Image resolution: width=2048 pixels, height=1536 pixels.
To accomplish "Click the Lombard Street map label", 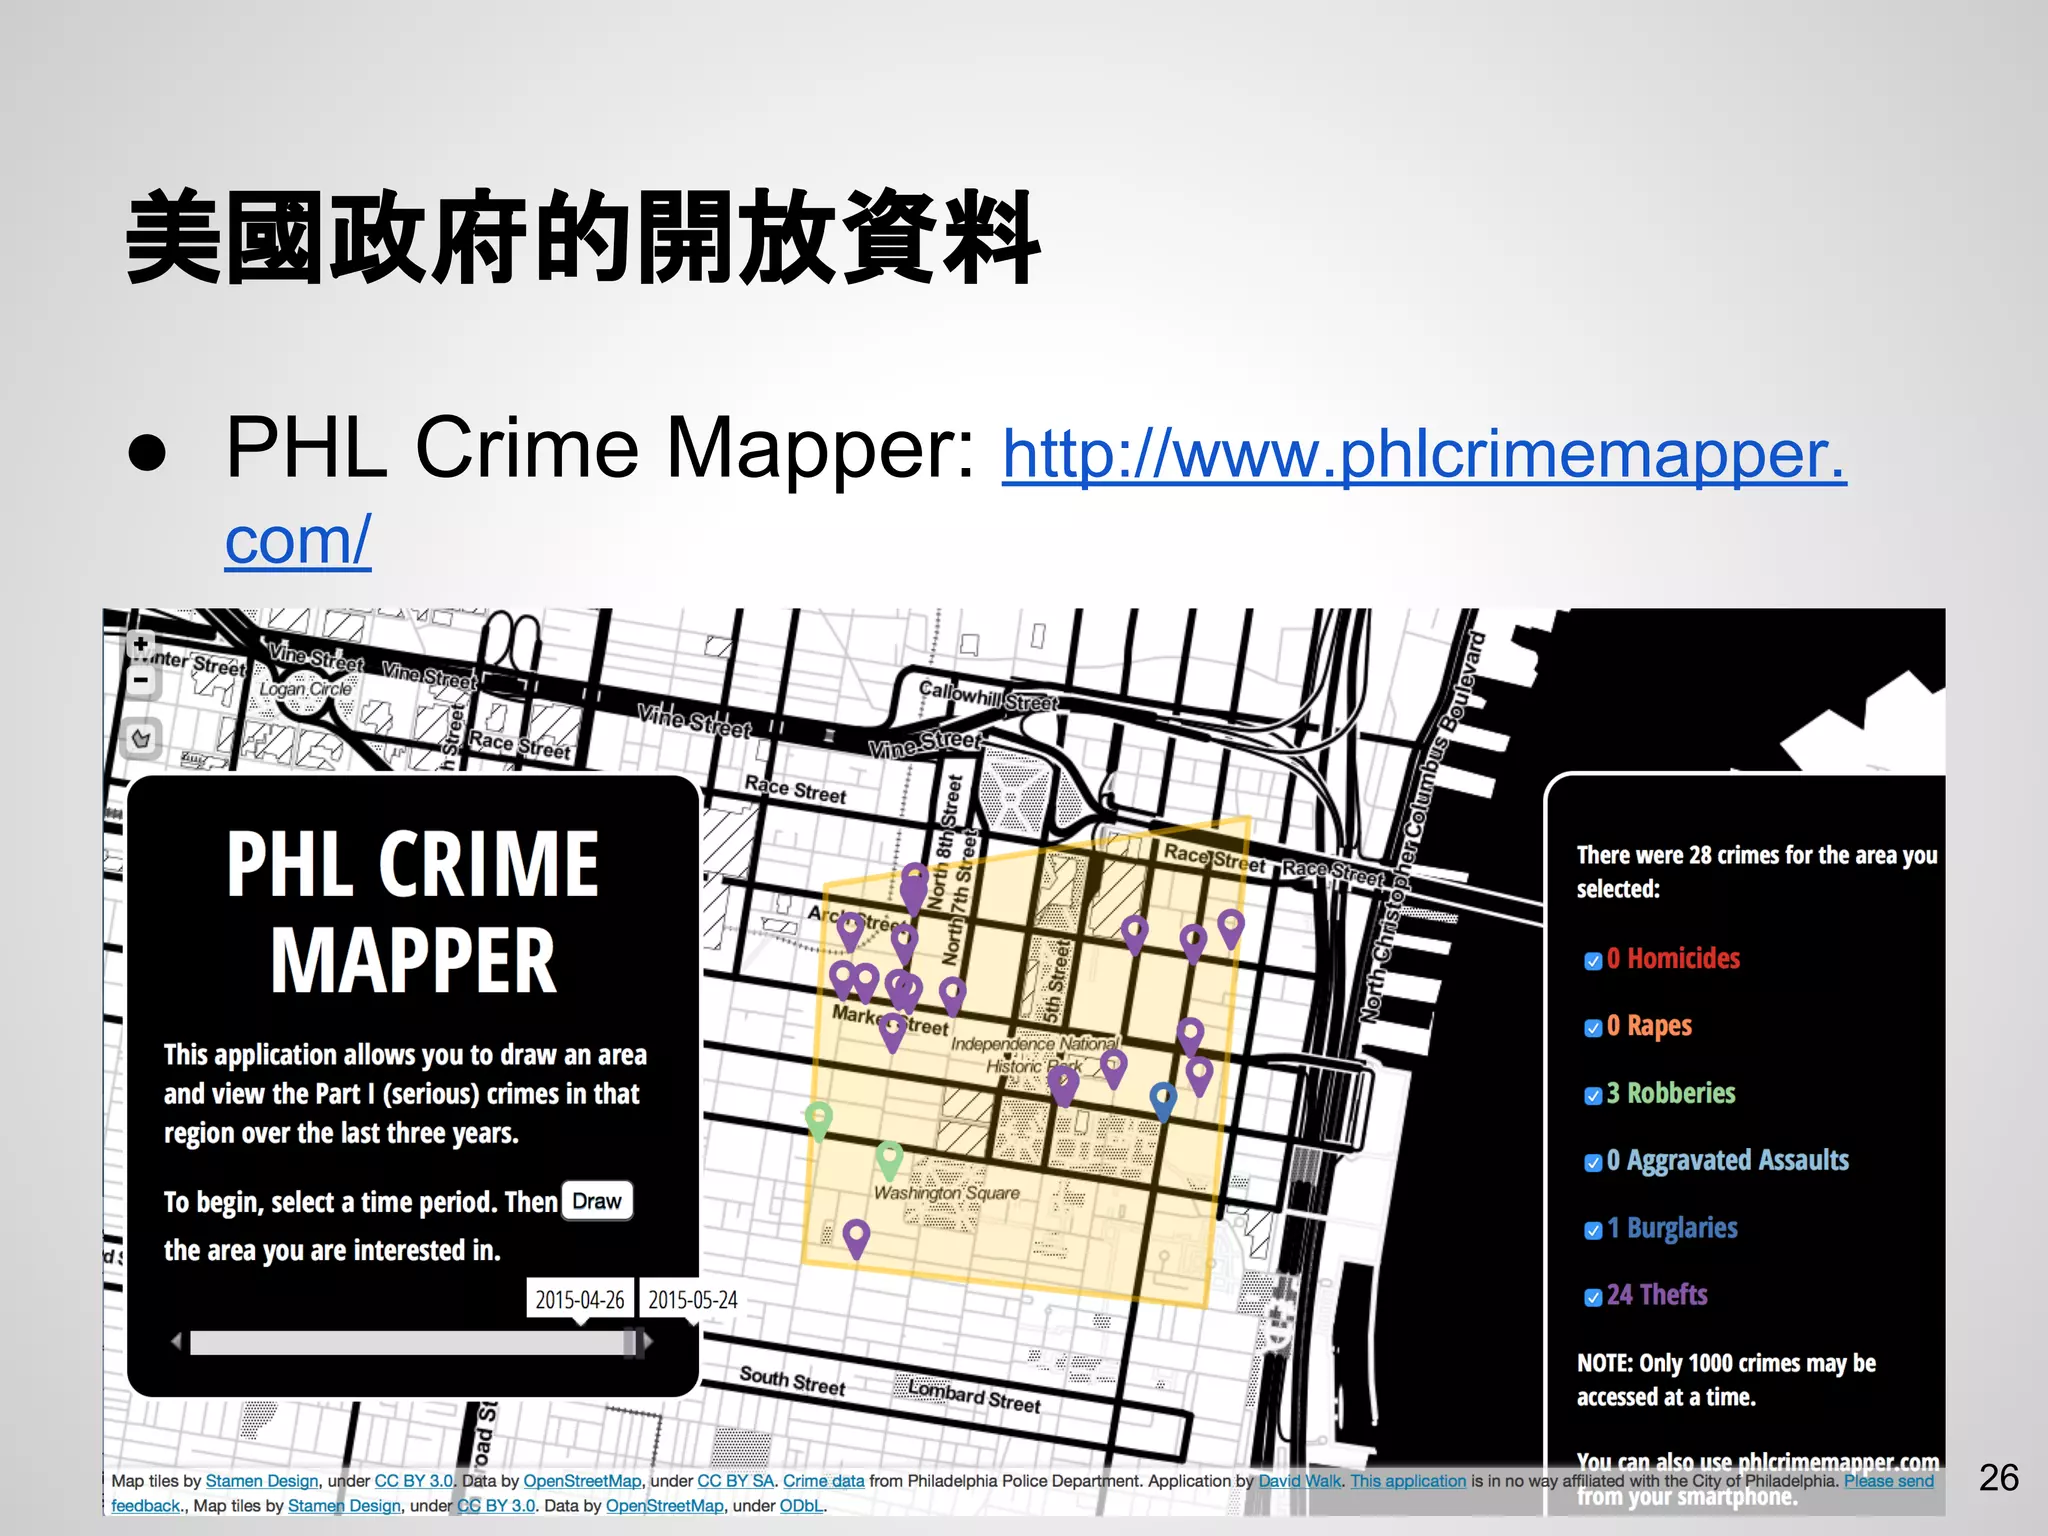I will [x=975, y=1396].
